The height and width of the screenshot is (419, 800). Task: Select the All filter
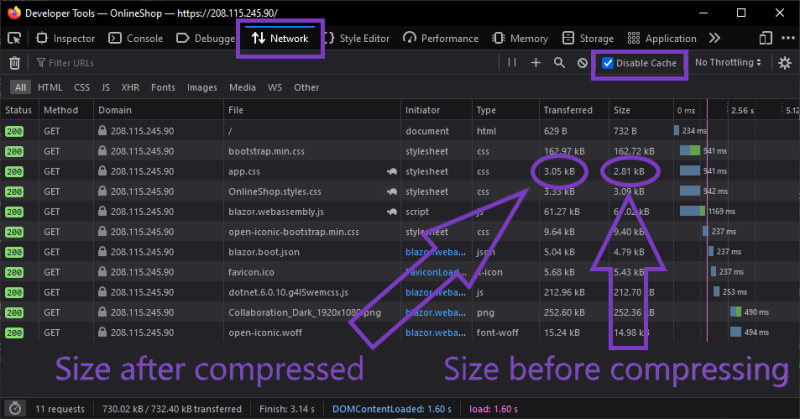pyautogui.click(x=20, y=87)
